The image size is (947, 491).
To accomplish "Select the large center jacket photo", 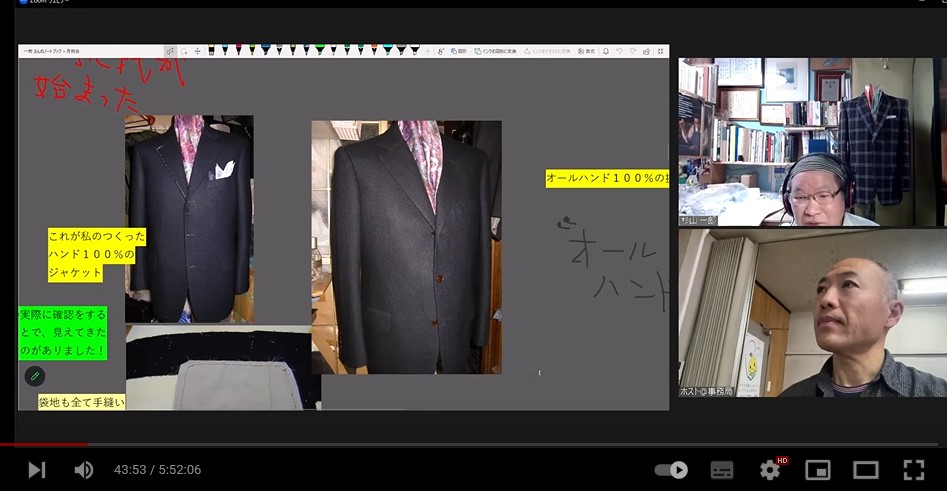I will point(406,247).
